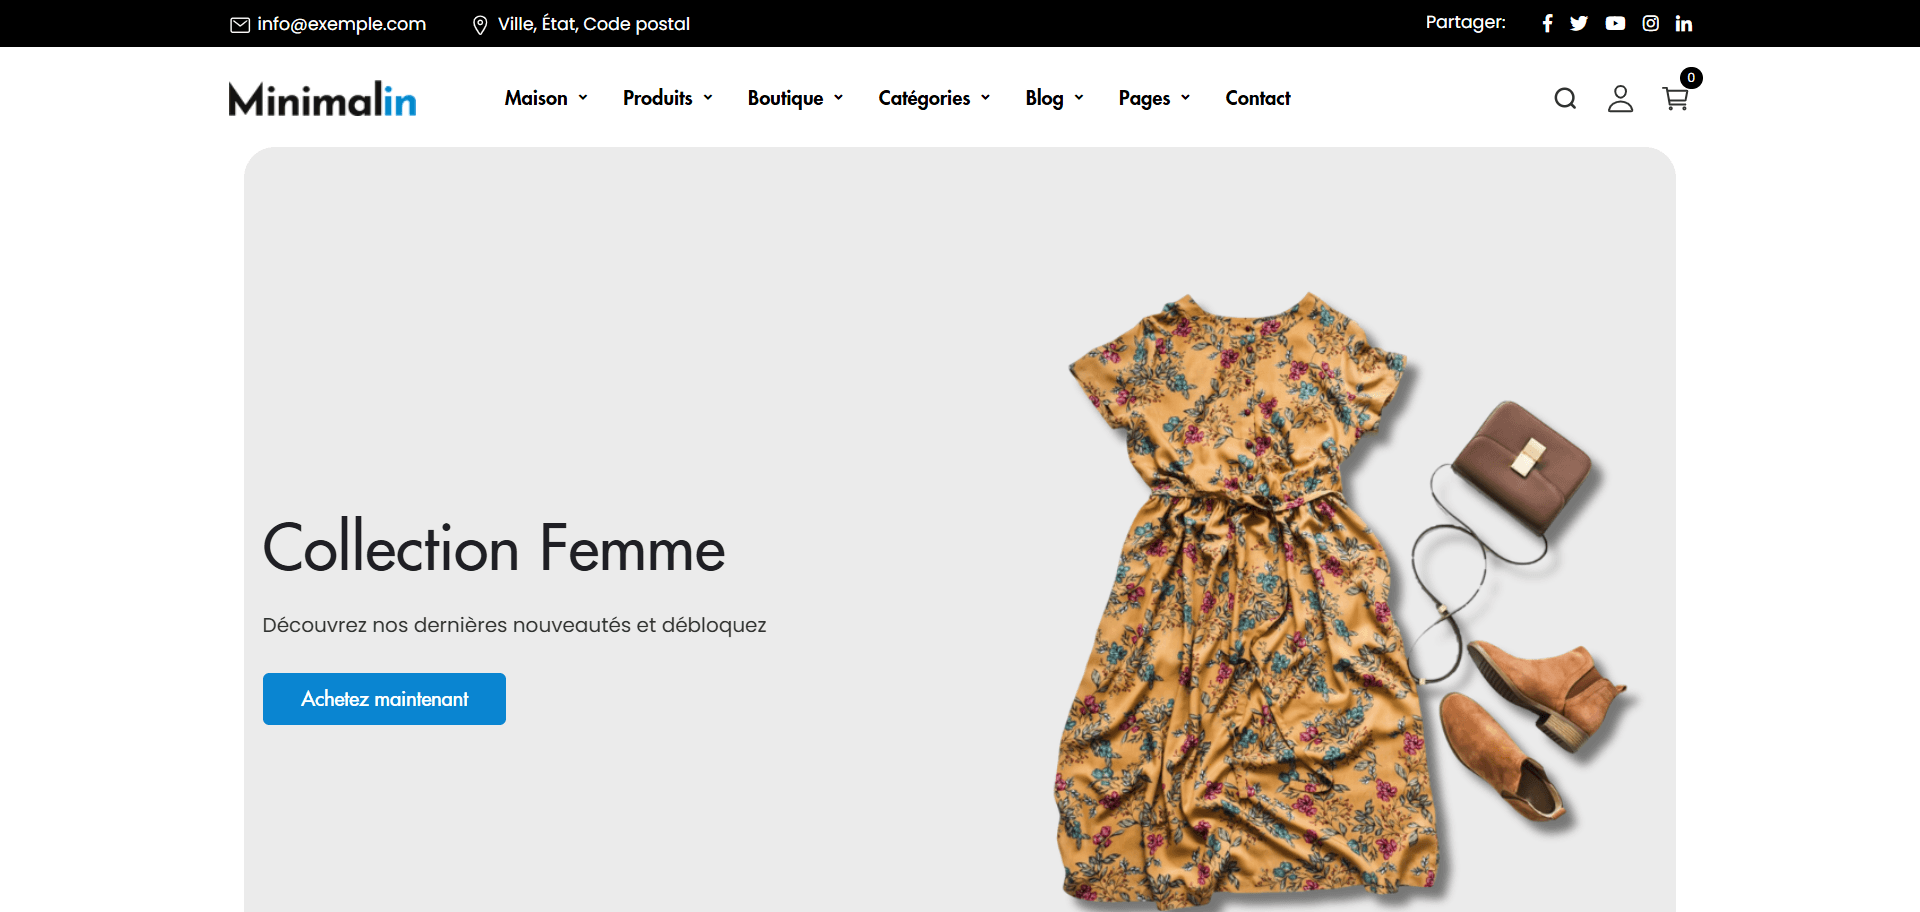This screenshot has width=1920, height=912.
Task: Click the location pin icon
Action: (x=480, y=24)
